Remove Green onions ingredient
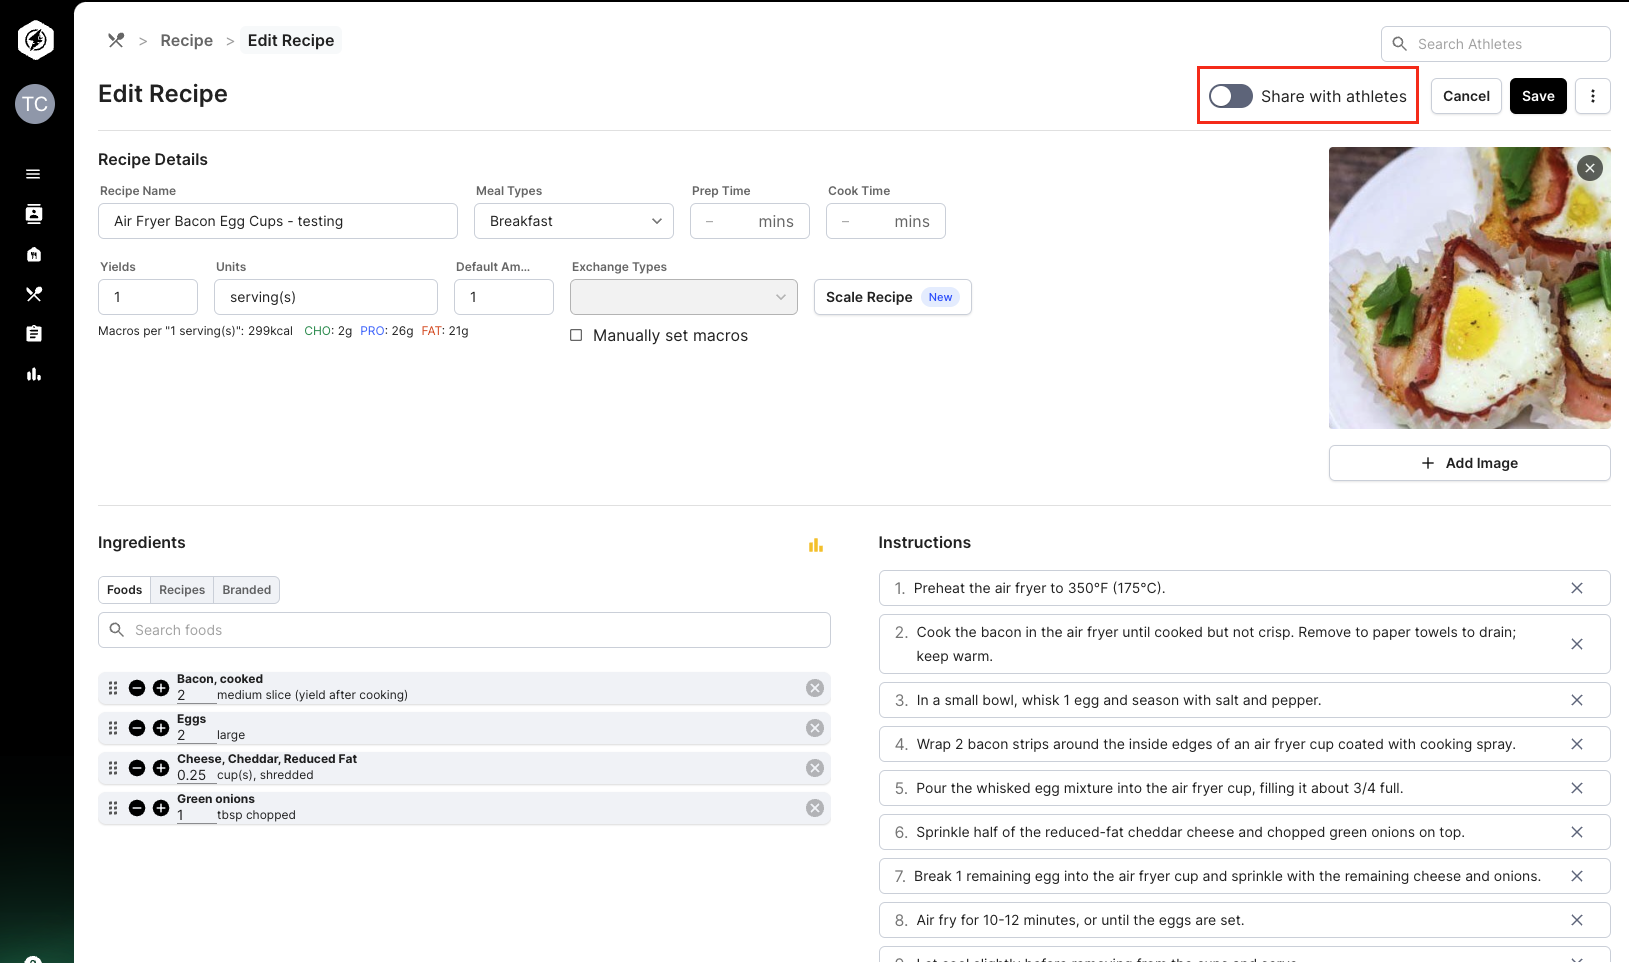1629x963 pixels. (815, 808)
